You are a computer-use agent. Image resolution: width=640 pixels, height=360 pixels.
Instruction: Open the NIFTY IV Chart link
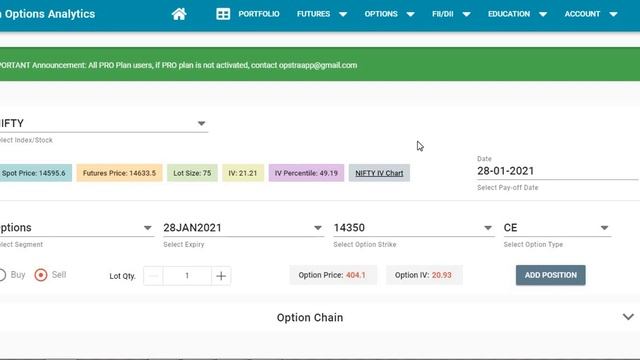click(x=379, y=173)
